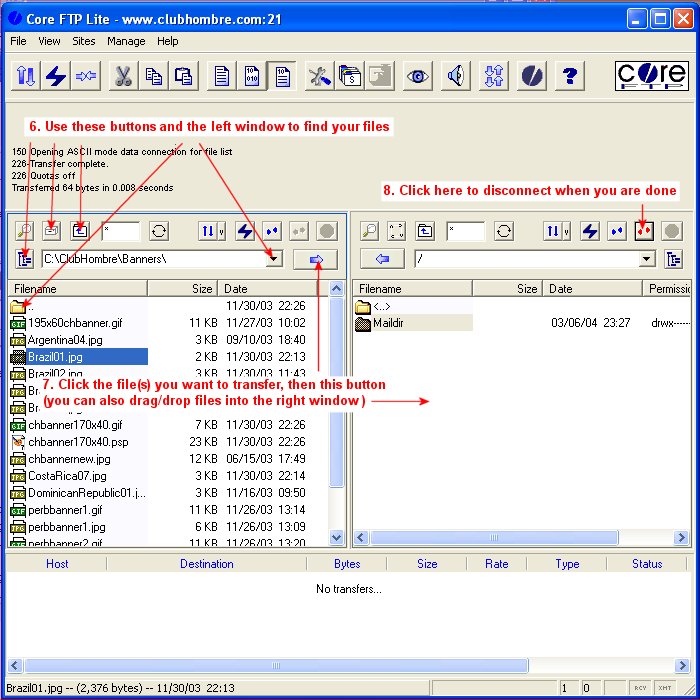Open the View menu
The height and width of the screenshot is (700, 700).
click(x=49, y=41)
